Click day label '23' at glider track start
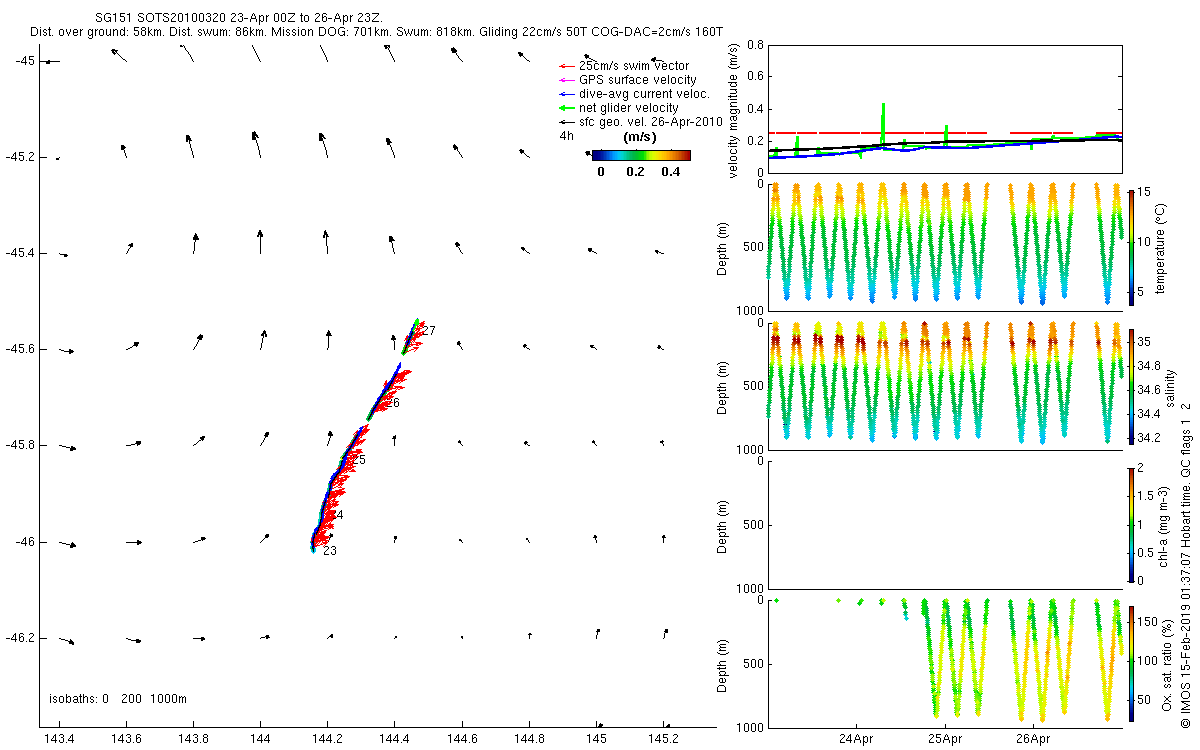Screen dimensions: 1200x750 coord(329,551)
